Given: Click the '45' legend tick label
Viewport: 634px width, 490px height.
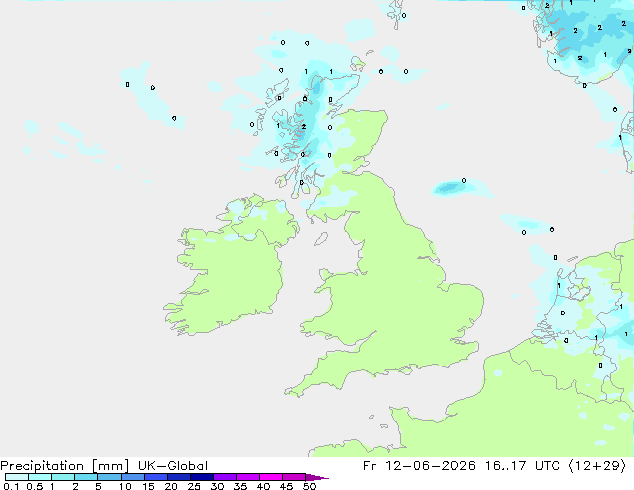Looking at the screenshot, I should 286,486.
